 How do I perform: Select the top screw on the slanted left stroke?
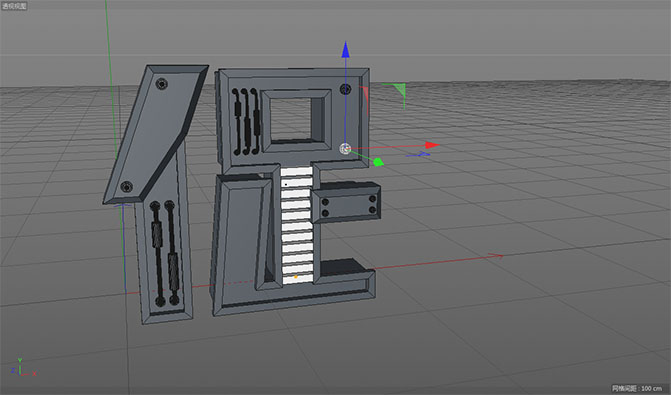click(161, 83)
